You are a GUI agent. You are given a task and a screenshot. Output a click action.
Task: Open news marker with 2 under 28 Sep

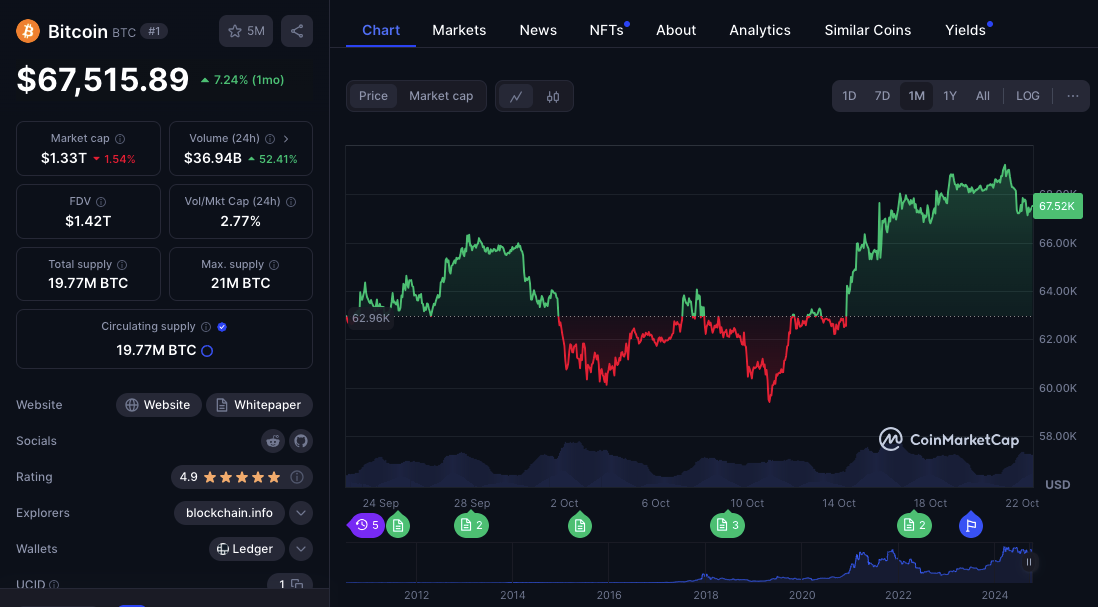coord(471,525)
